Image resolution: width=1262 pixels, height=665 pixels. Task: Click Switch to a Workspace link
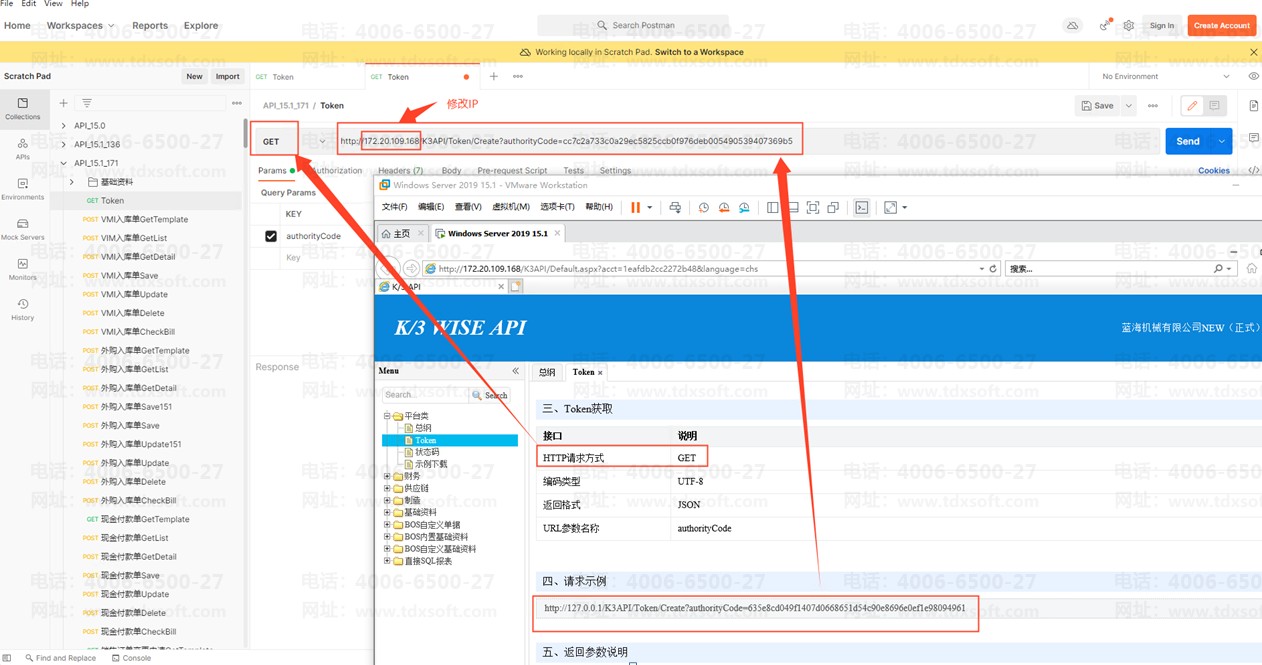(699, 52)
